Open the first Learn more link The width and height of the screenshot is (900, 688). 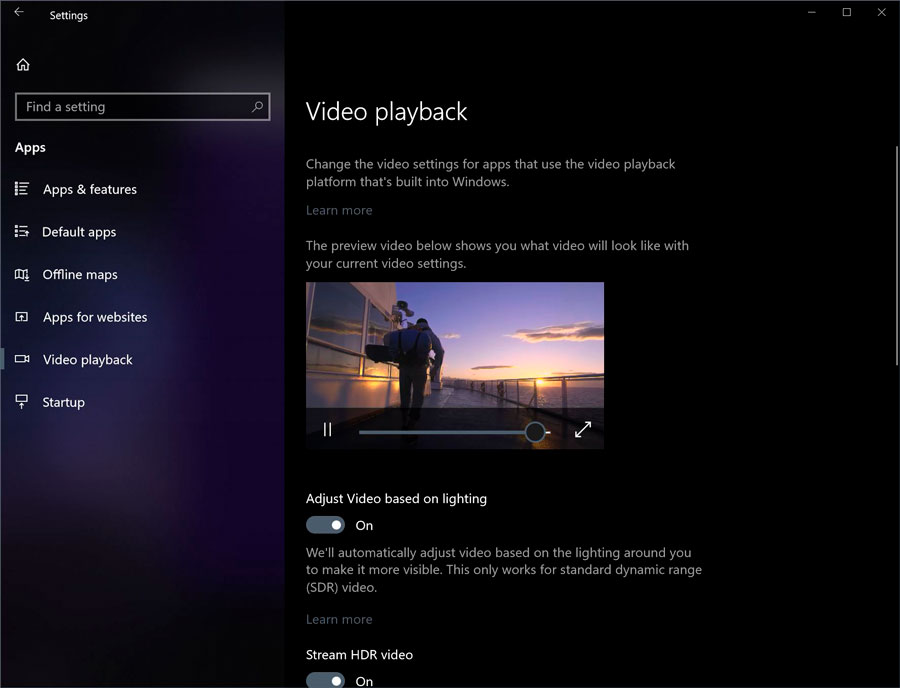tap(339, 210)
